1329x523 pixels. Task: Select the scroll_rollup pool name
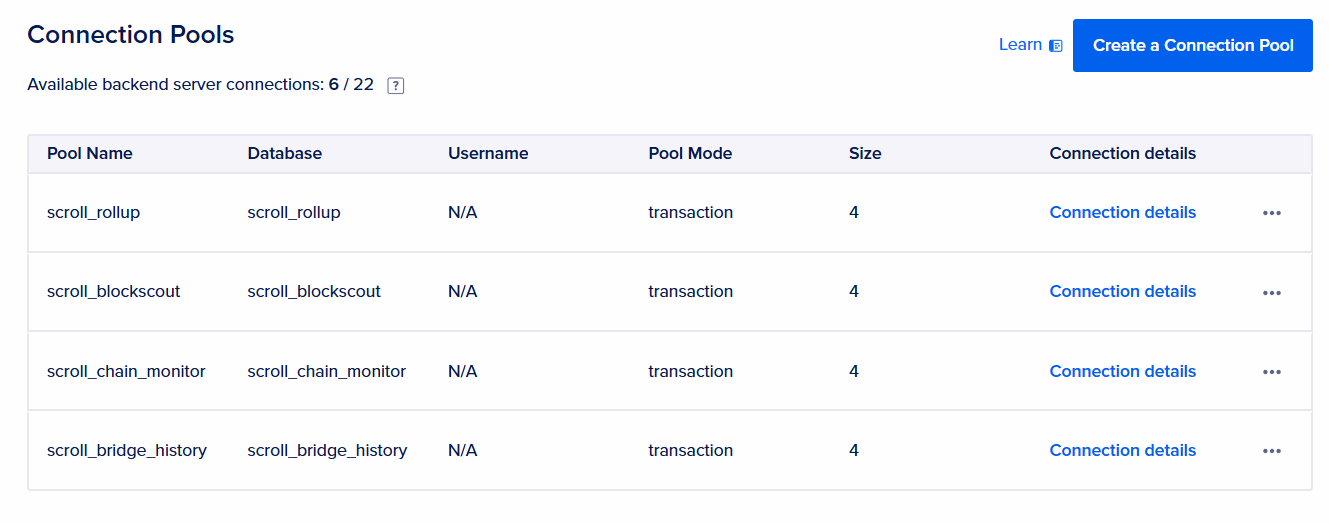pyautogui.click(x=93, y=212)
